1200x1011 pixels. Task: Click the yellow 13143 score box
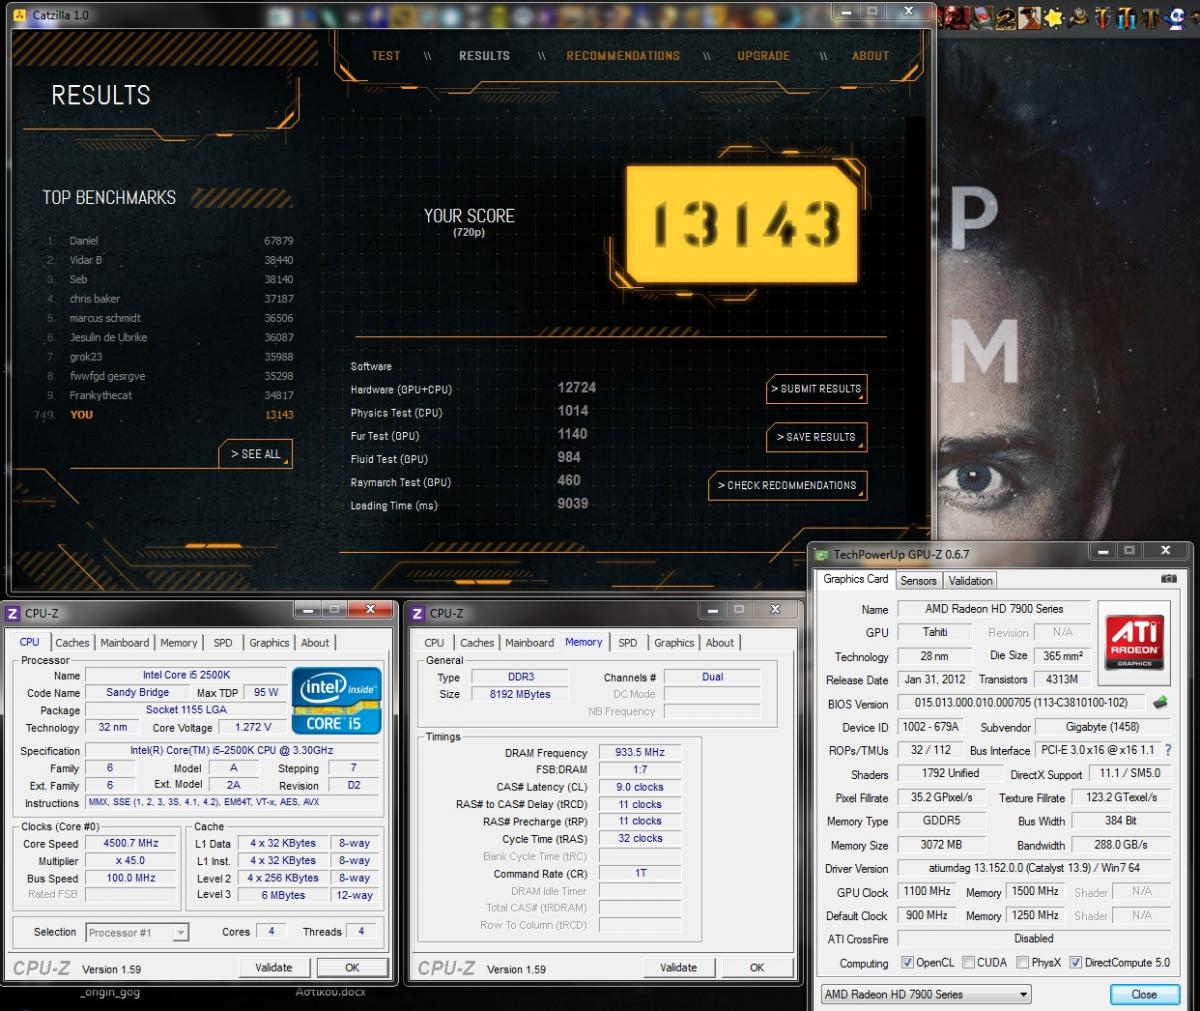pyautogui.click(x=743, y=224)
